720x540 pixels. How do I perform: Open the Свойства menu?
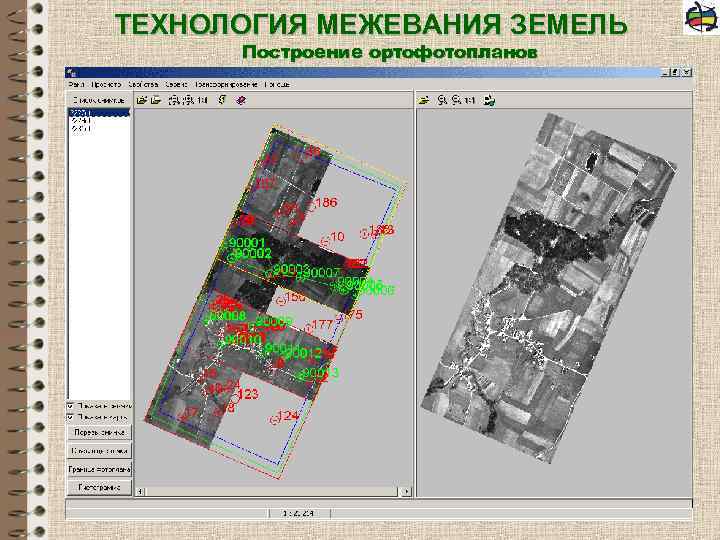pos(143,84)
